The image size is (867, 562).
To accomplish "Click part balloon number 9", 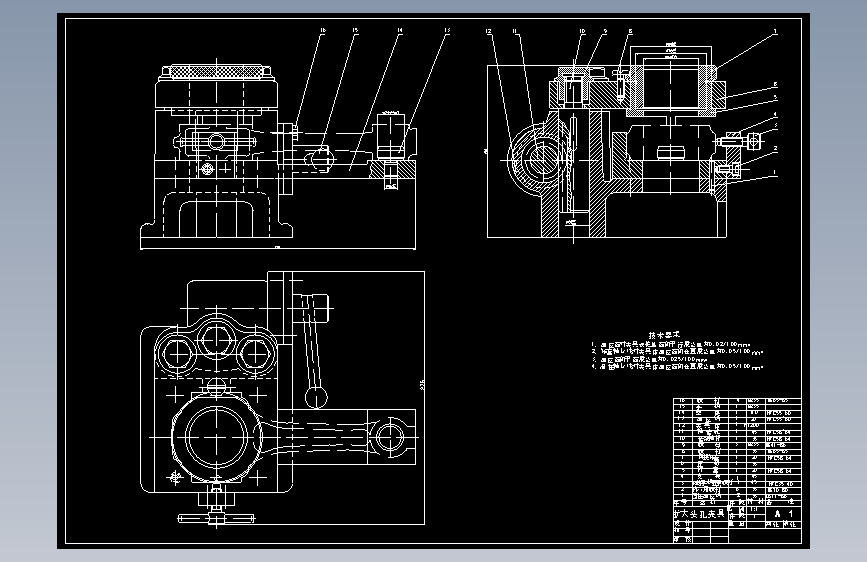I will (605, 32).
